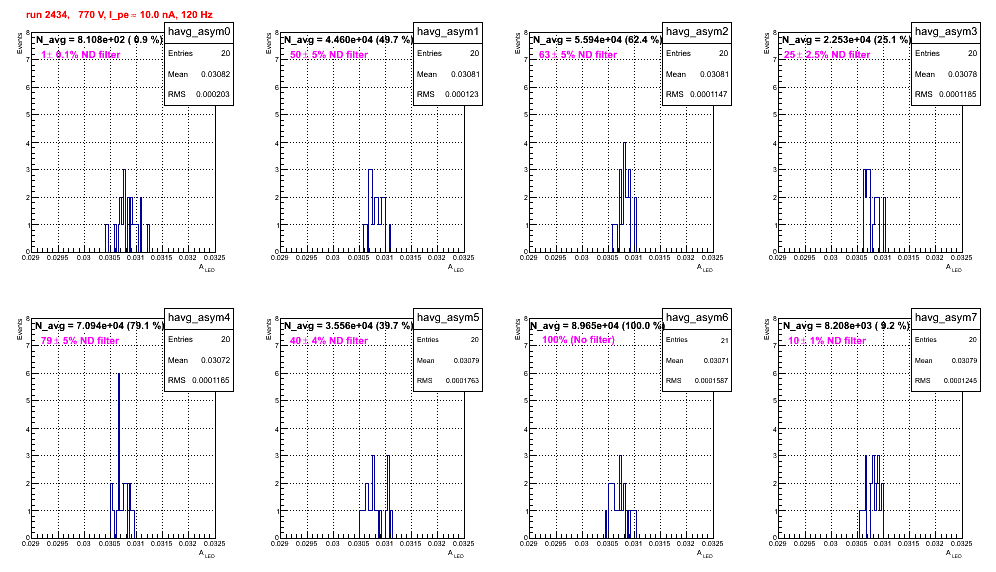Click the N_avg = 5.594e+04 label
Viewport: 996px width, 572px height.
597,40
